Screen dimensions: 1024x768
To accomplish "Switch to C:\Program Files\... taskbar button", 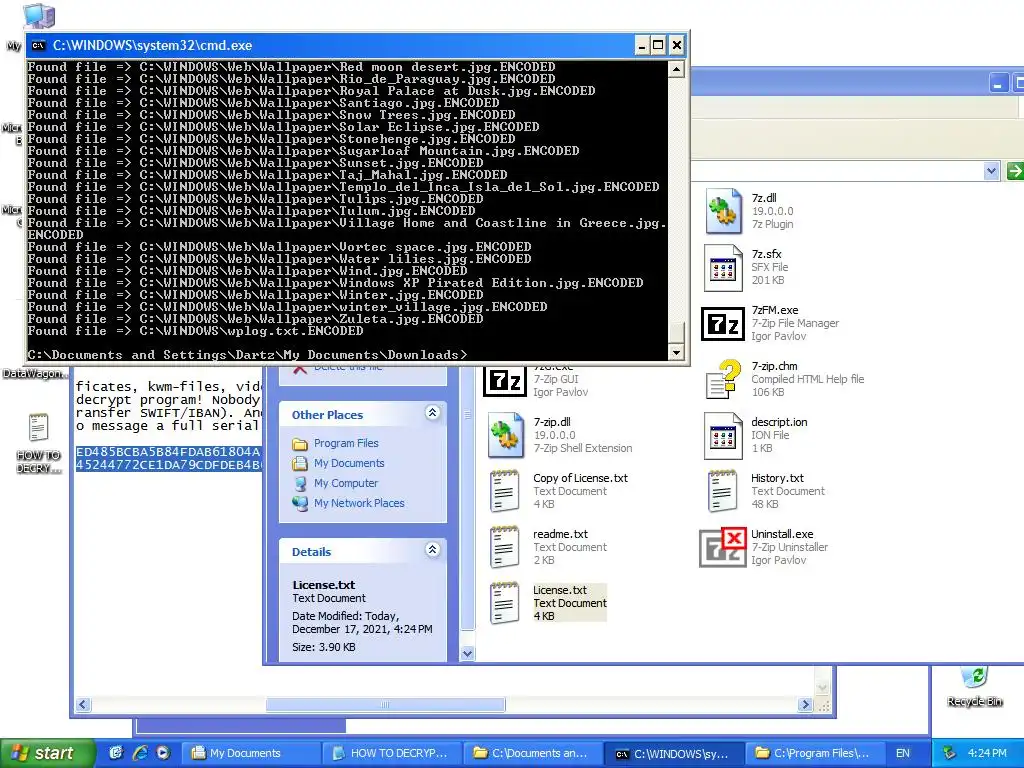I will point(815,753).
